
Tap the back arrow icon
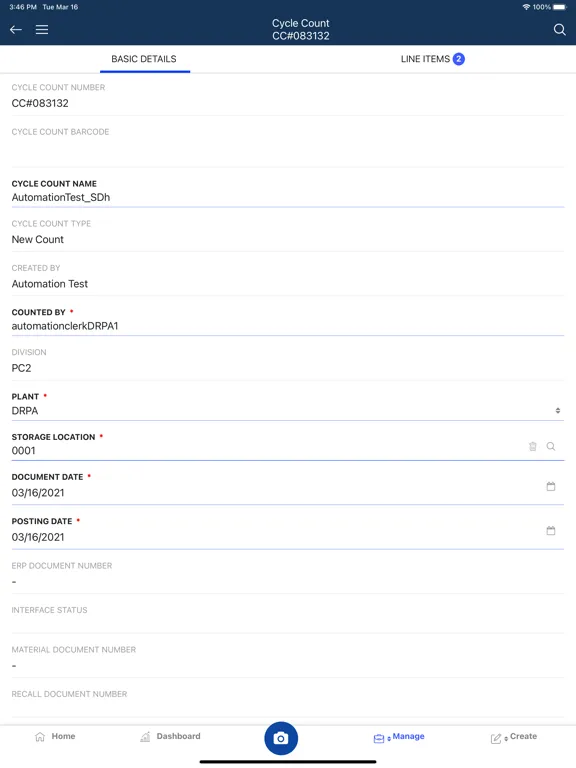[x=16, y=29]
